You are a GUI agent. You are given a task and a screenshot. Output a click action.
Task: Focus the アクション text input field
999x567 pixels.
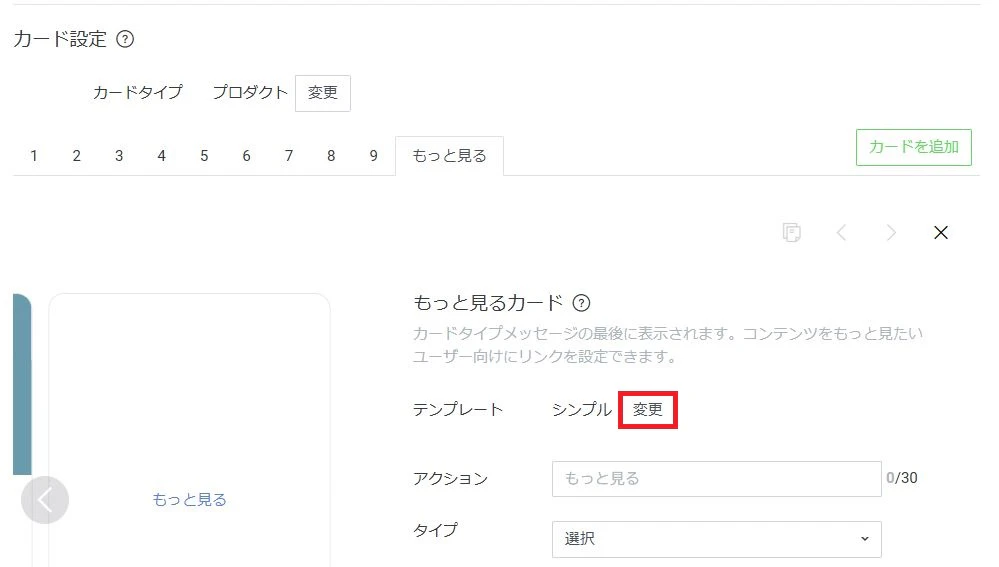717,479
